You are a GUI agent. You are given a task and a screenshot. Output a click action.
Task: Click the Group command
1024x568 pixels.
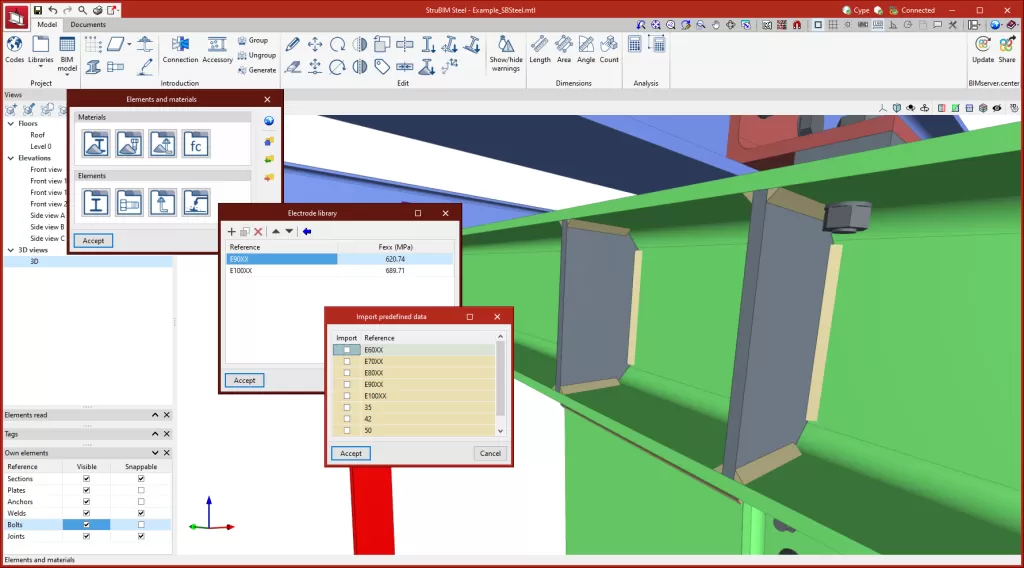(x=253, y=40)
